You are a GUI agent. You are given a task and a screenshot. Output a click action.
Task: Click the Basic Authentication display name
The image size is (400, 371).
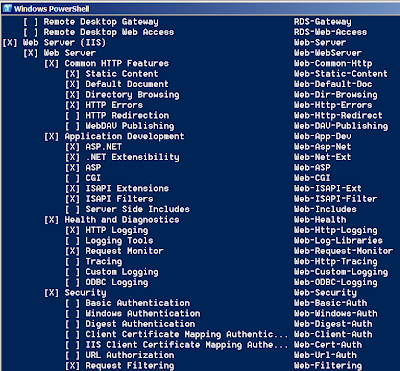(x=138, y=303)
